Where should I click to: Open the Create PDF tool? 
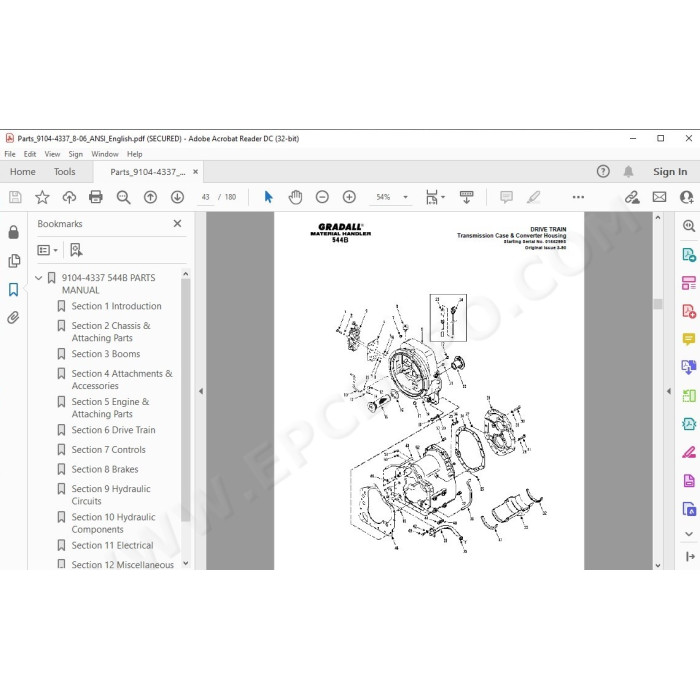click(689, 311)
